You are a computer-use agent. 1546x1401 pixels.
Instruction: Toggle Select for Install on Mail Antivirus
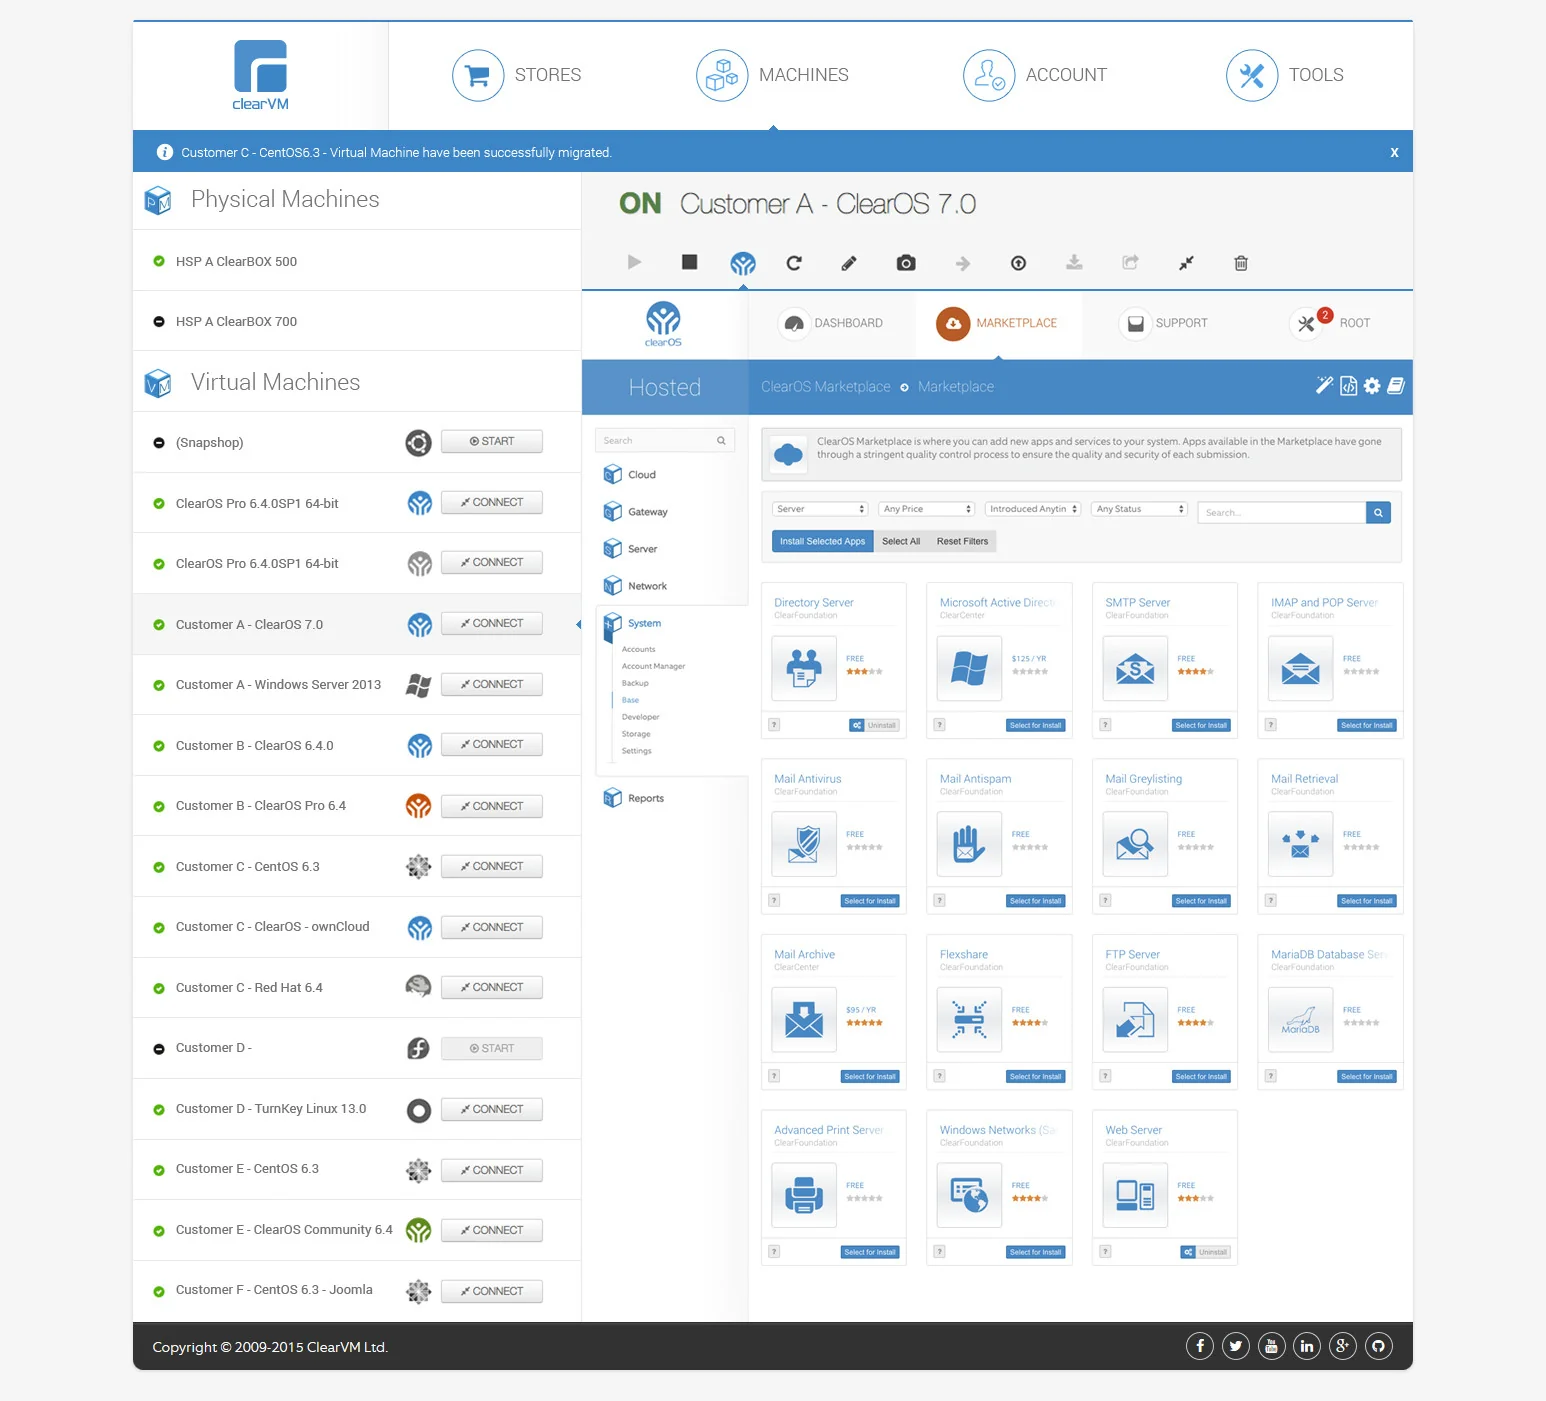[869, 901]
